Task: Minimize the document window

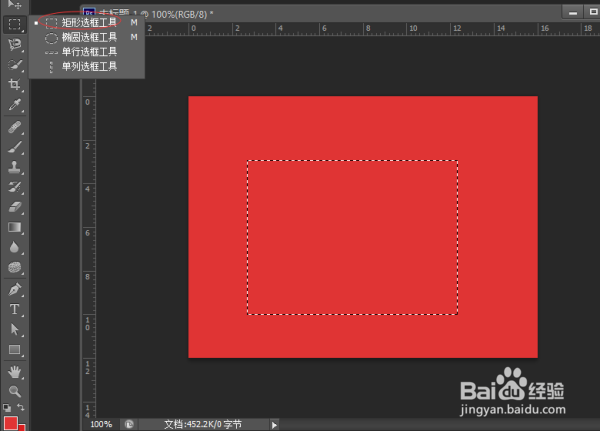Action: pyautogui.click(x=573, y=13)
